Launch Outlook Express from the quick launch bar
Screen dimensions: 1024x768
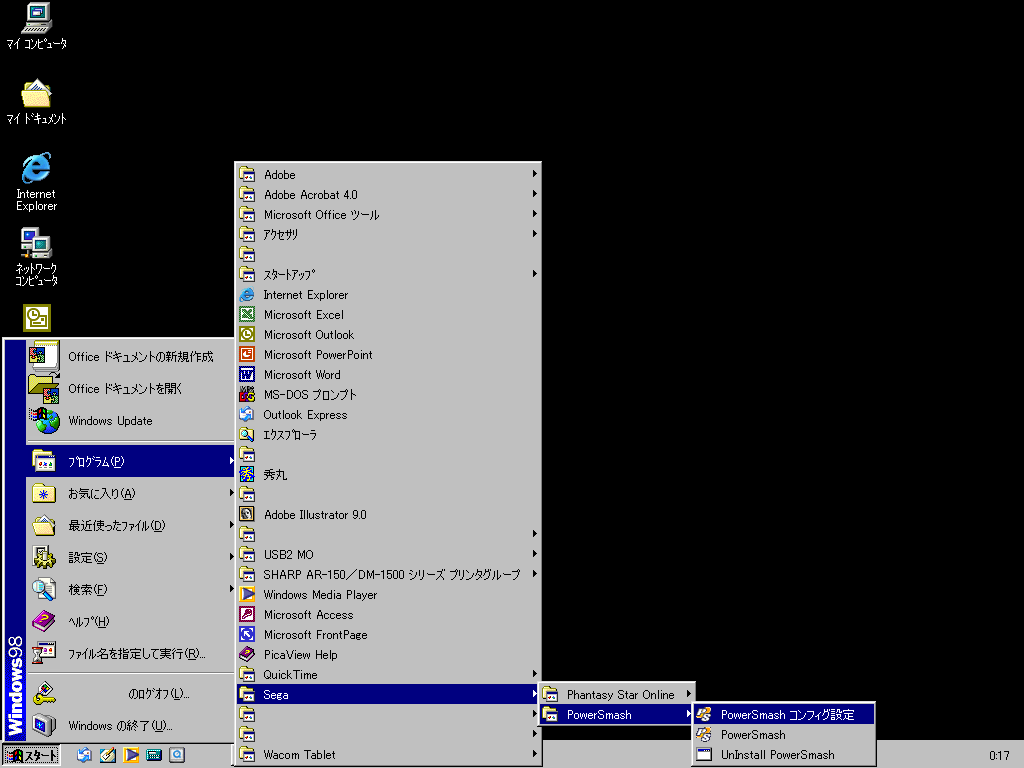84,755
